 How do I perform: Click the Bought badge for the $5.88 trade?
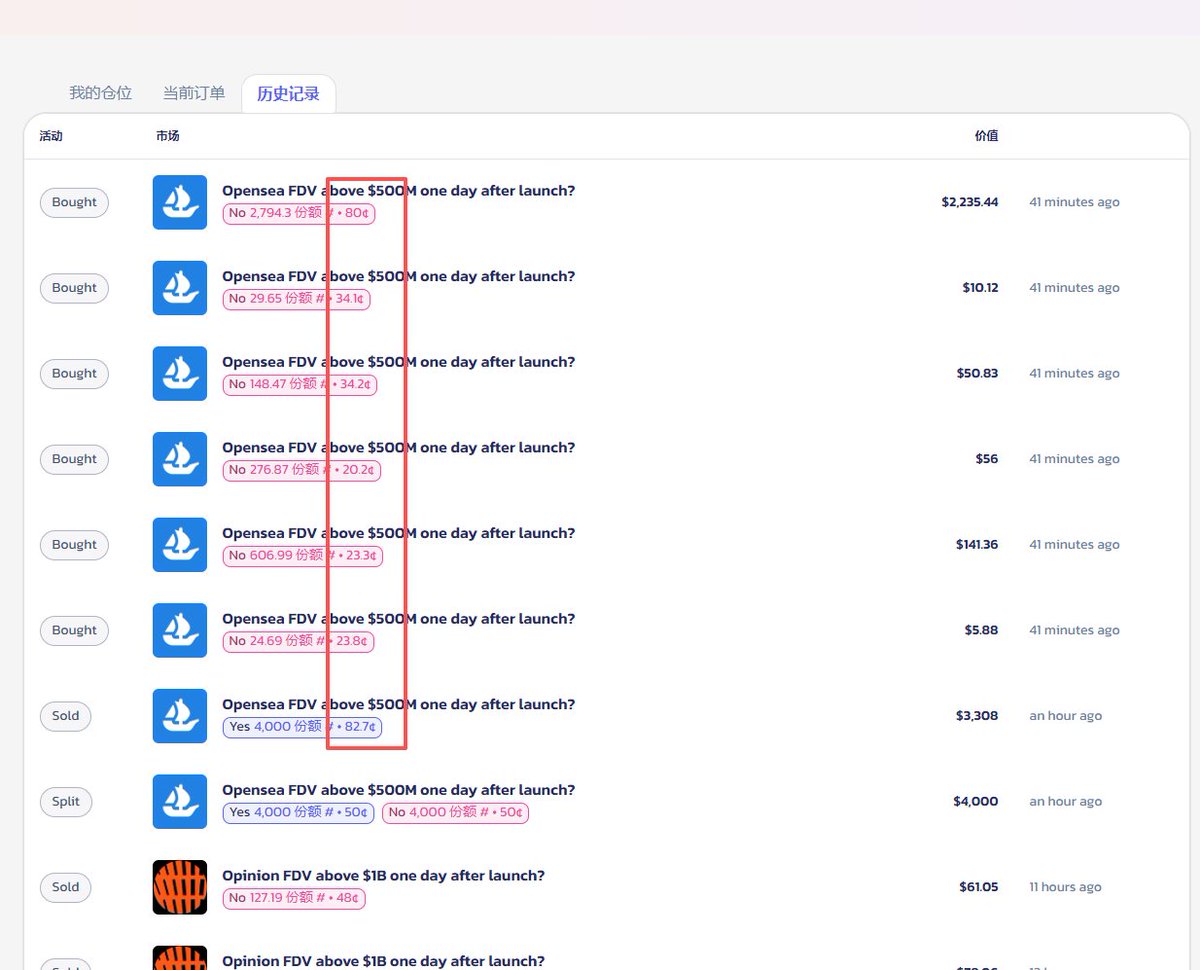point(74,630)
